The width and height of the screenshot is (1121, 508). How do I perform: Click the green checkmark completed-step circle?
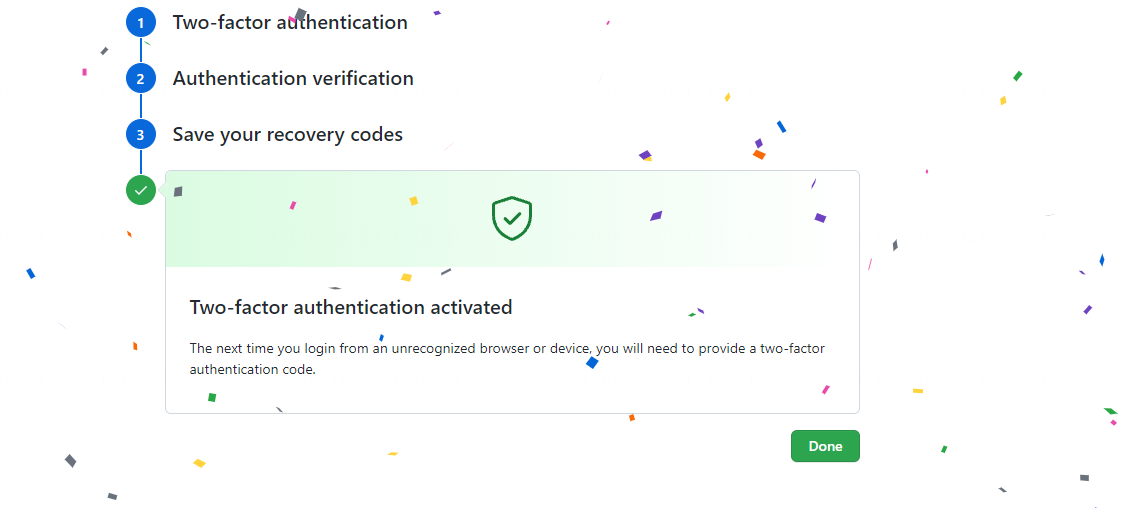(141, 189)
